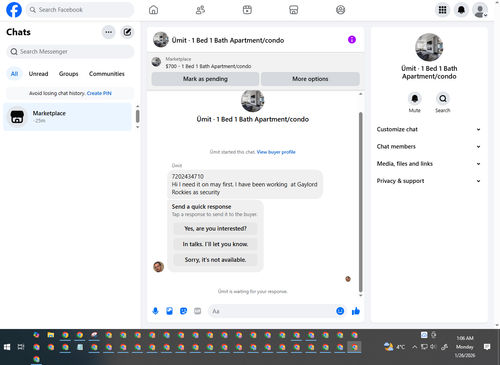The height and width of the screenshot is (365, 500).
Task: Start a new message with compose icon
Action: pos(127,32)
